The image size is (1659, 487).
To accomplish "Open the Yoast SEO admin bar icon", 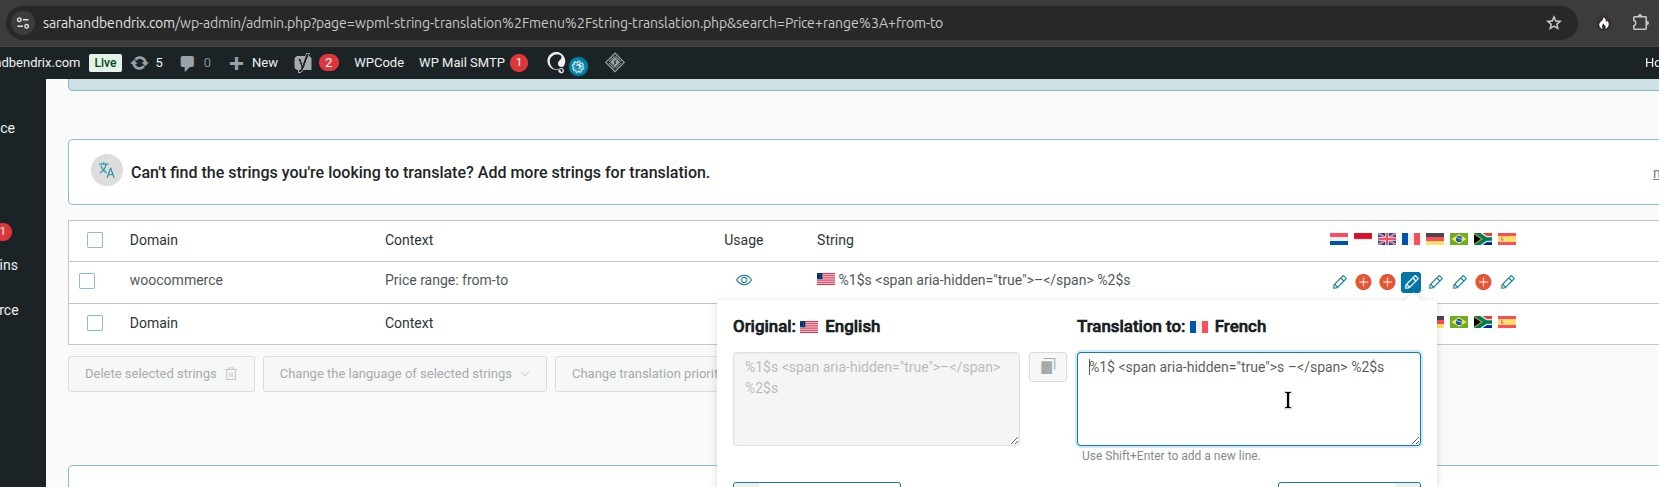I will click(x=303, y=62).
